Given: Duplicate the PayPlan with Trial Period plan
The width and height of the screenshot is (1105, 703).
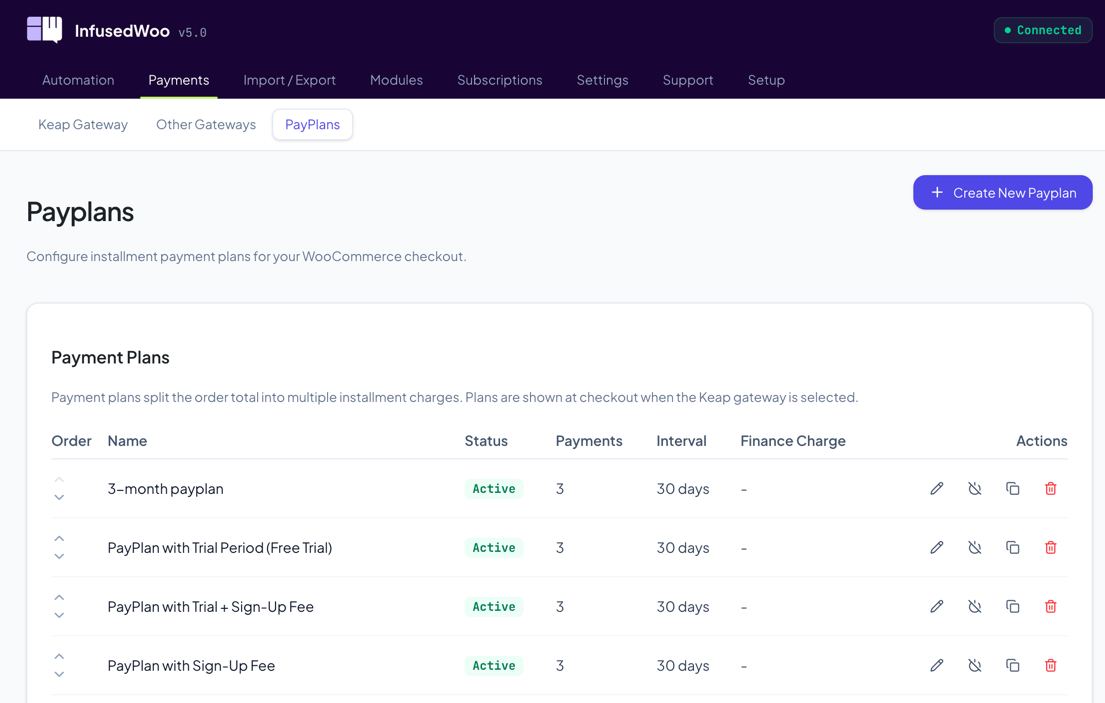Looking at the screenshot, I should point(1013,547).
